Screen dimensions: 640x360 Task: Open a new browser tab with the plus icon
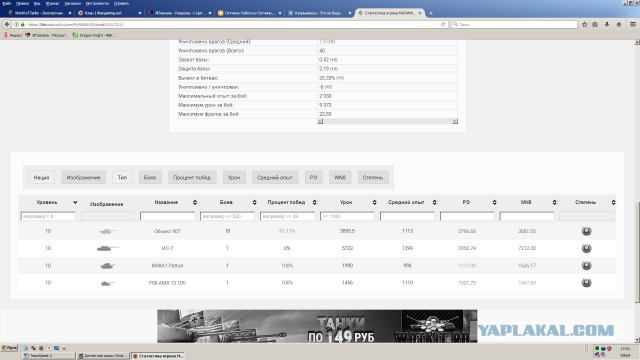pos(431,13)
